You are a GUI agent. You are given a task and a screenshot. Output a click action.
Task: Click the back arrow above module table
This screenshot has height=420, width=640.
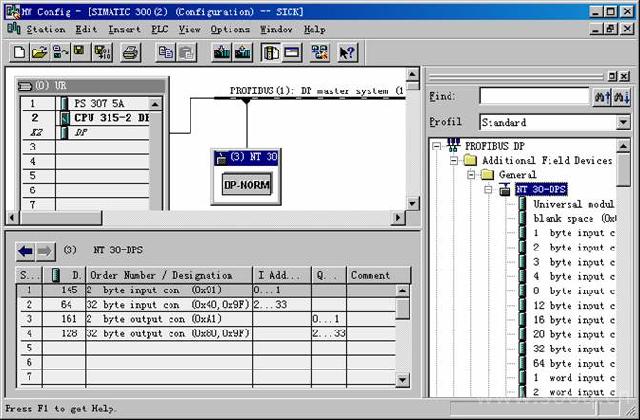pos(26,251)
